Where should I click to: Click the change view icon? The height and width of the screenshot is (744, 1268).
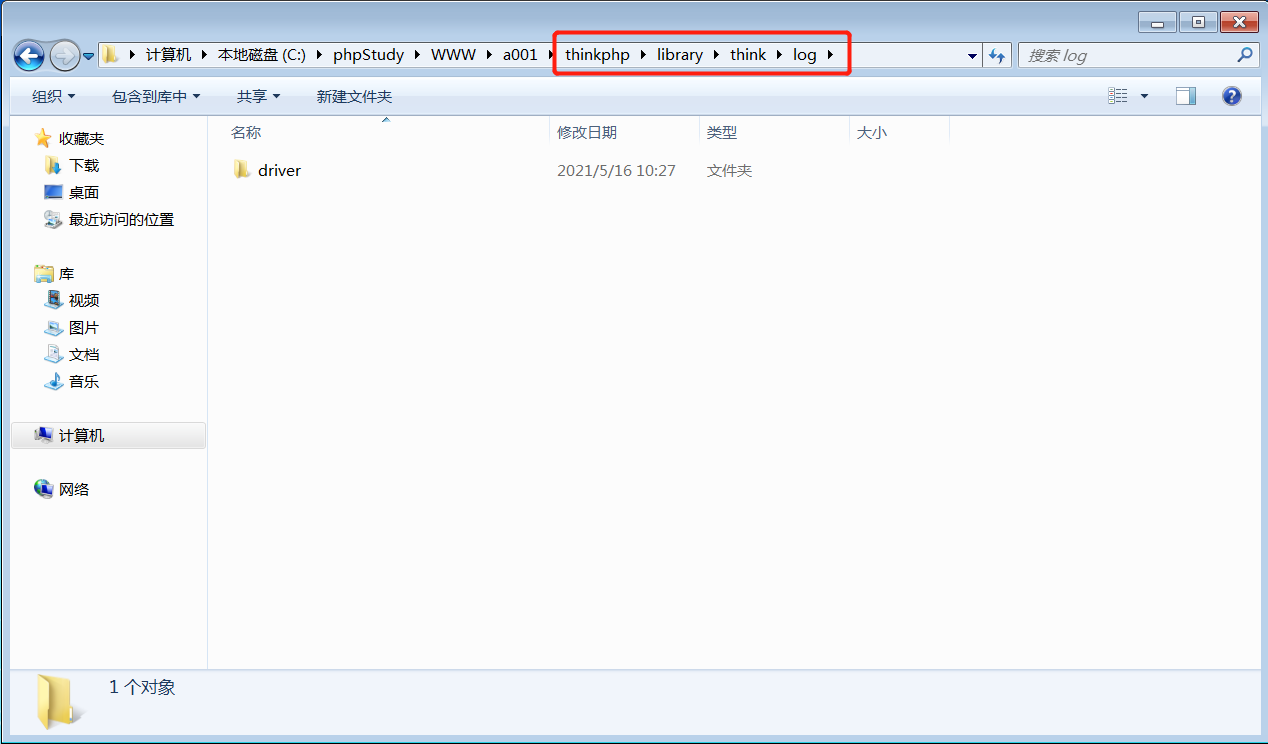click(x=1118, y=96)
